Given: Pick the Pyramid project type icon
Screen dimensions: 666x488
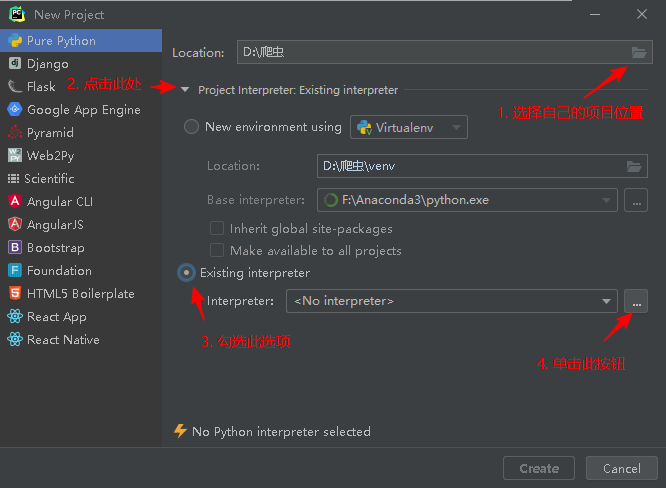Looking at the screenshot, I should point(15,133).
